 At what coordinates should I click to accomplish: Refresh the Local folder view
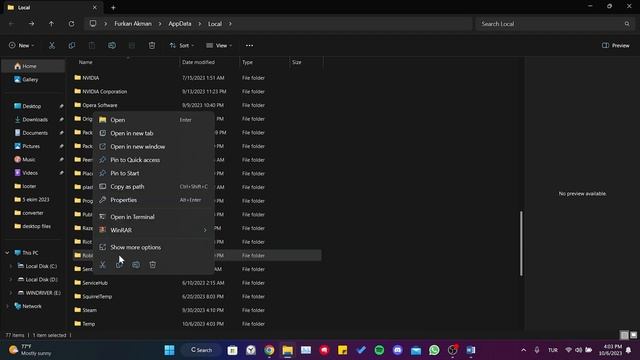point(71,24)
